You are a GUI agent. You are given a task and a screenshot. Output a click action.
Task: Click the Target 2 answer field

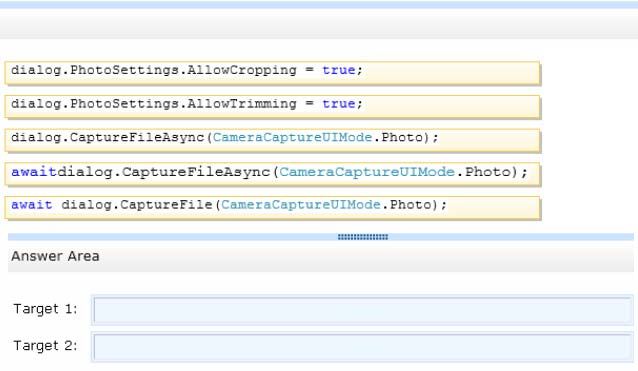(363, 347)
